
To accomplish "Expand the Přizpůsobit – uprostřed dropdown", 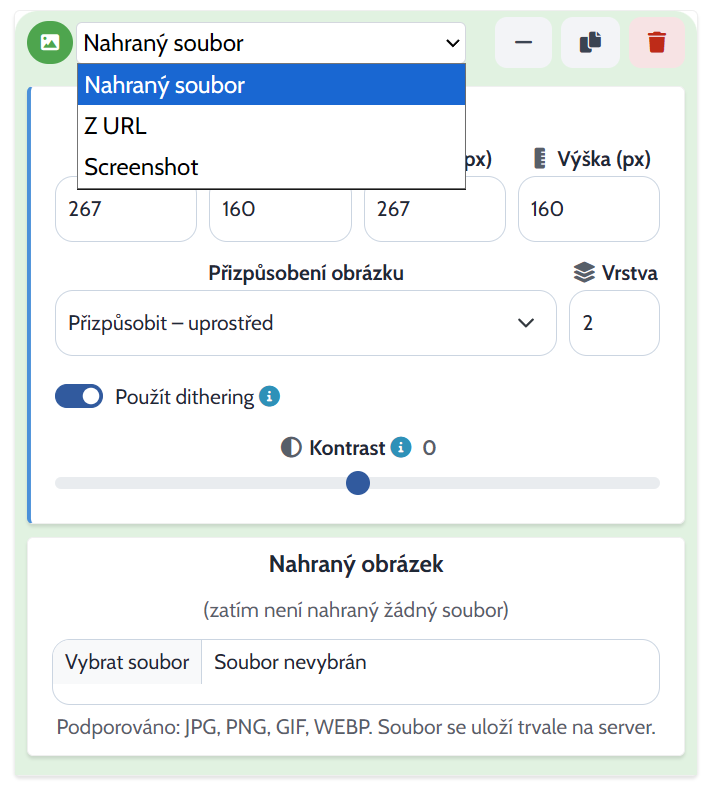I will point(306,323).
